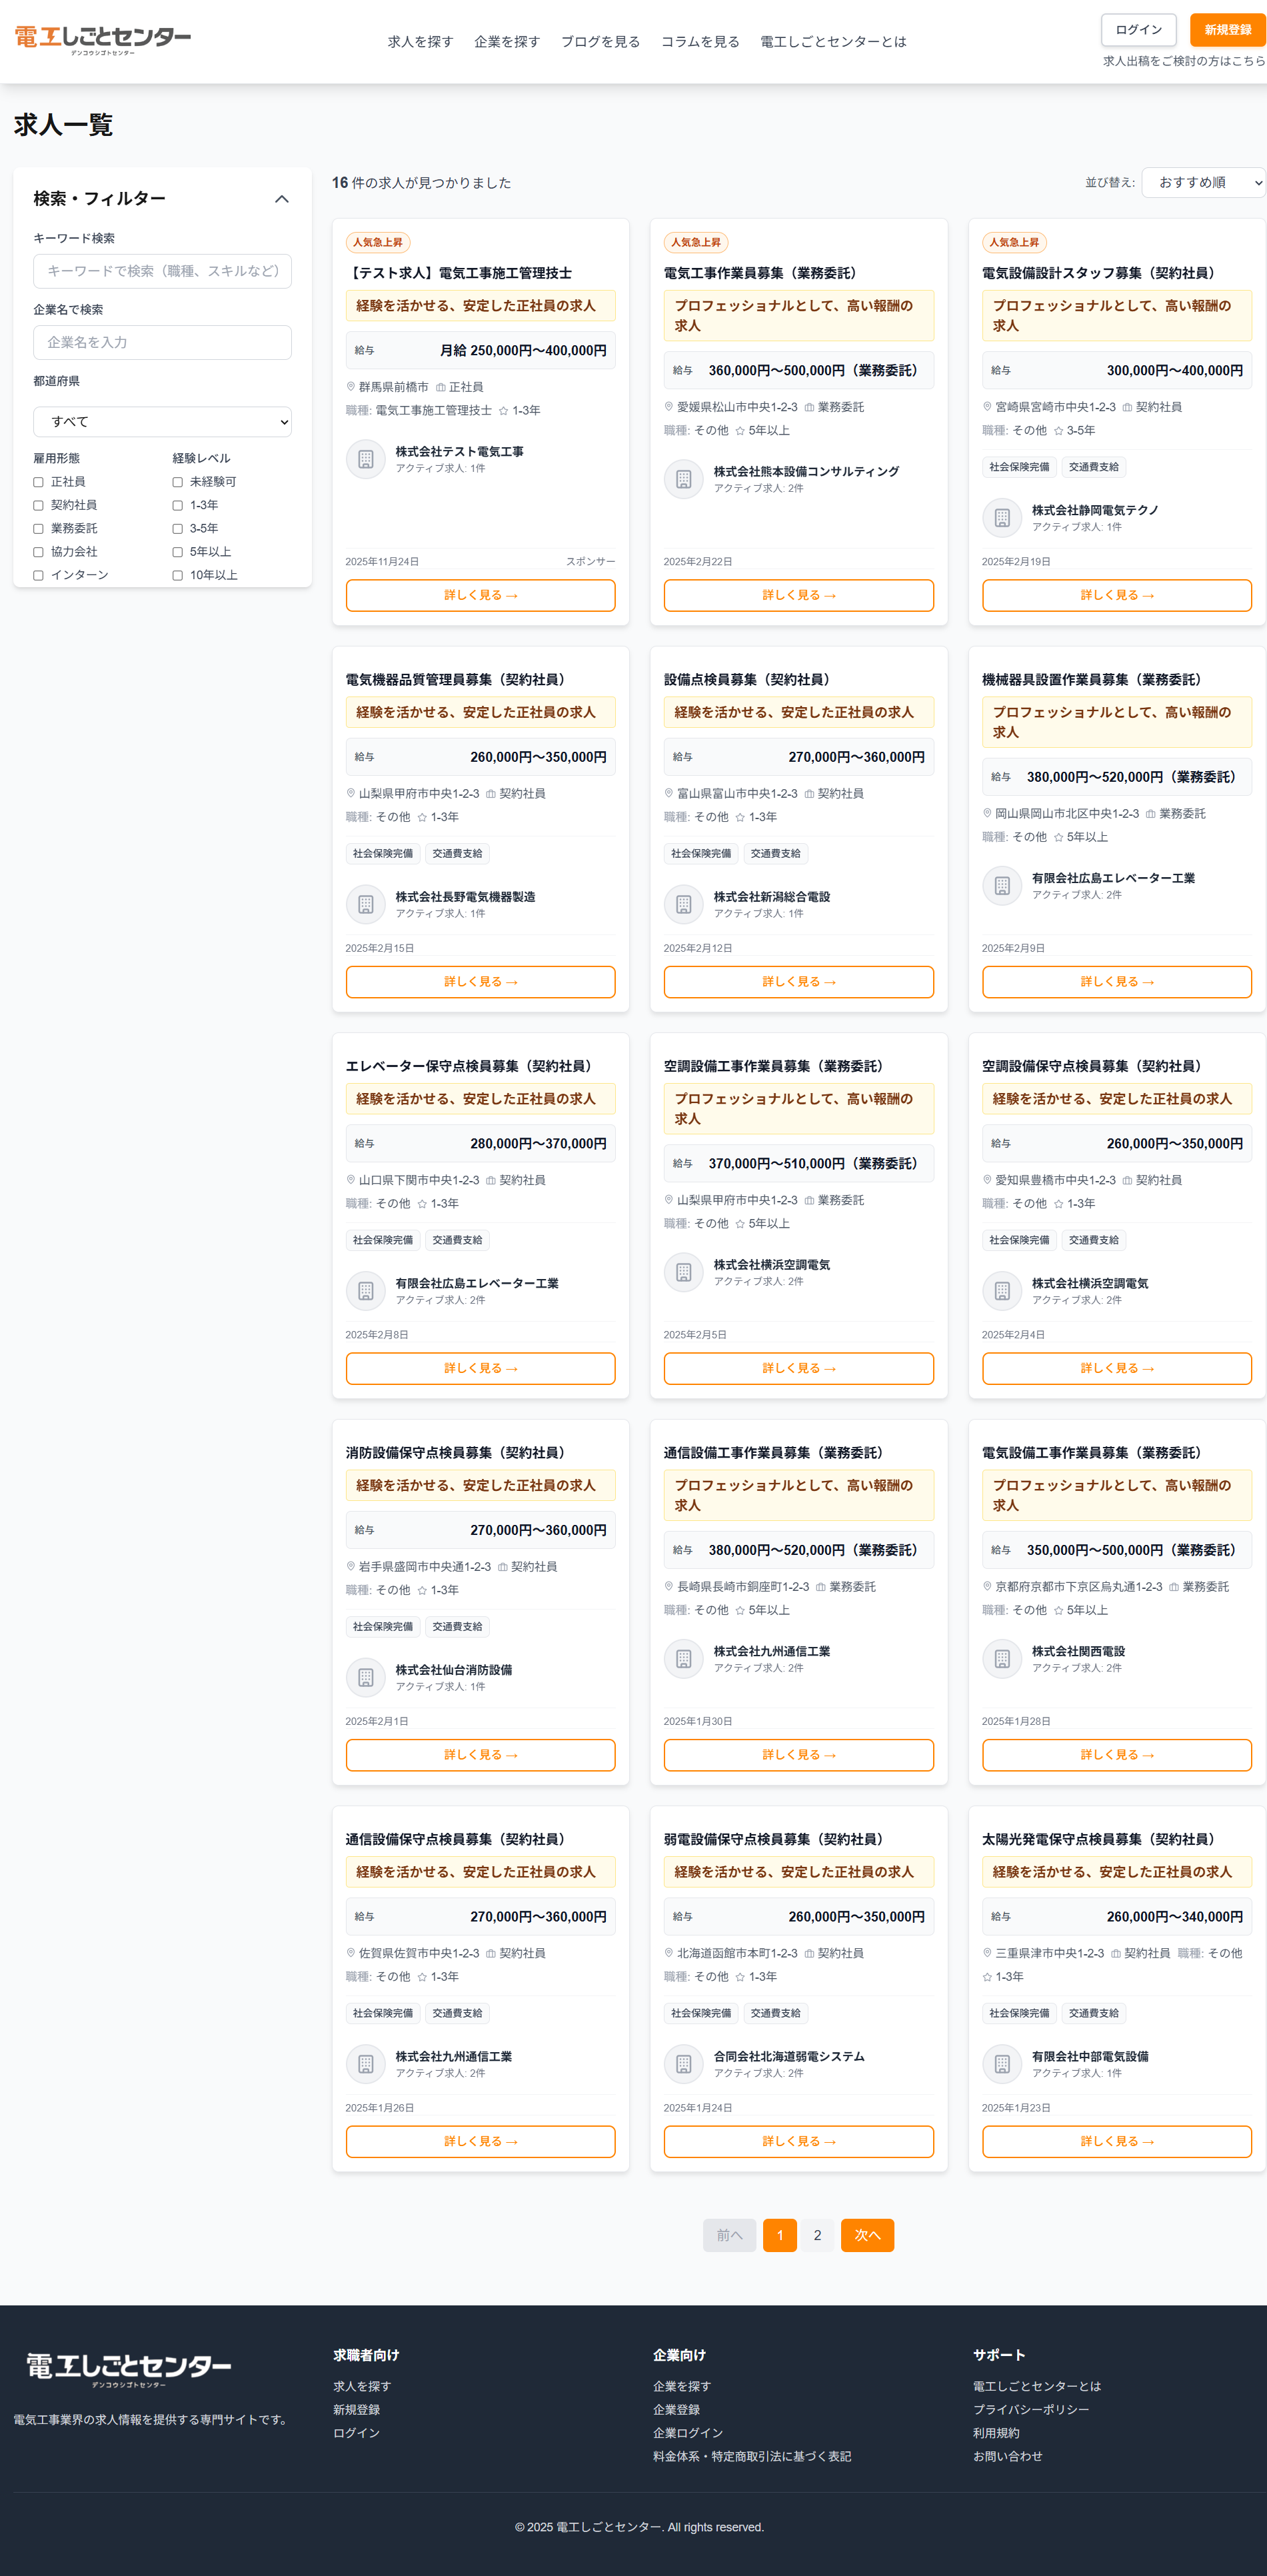
Task: Tick the 未経験可 experience level checkbox
Action: coord(177,482)
